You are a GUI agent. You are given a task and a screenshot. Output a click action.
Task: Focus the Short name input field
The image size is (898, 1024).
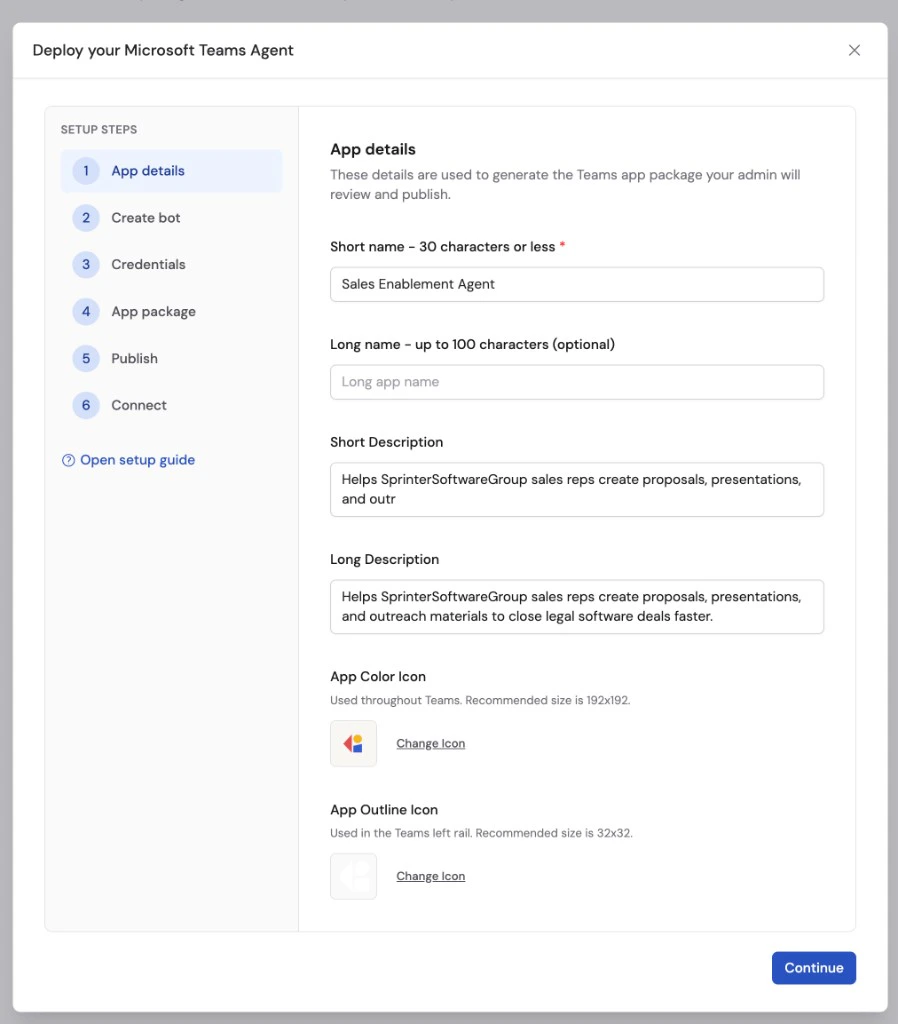tap(577, 284)
